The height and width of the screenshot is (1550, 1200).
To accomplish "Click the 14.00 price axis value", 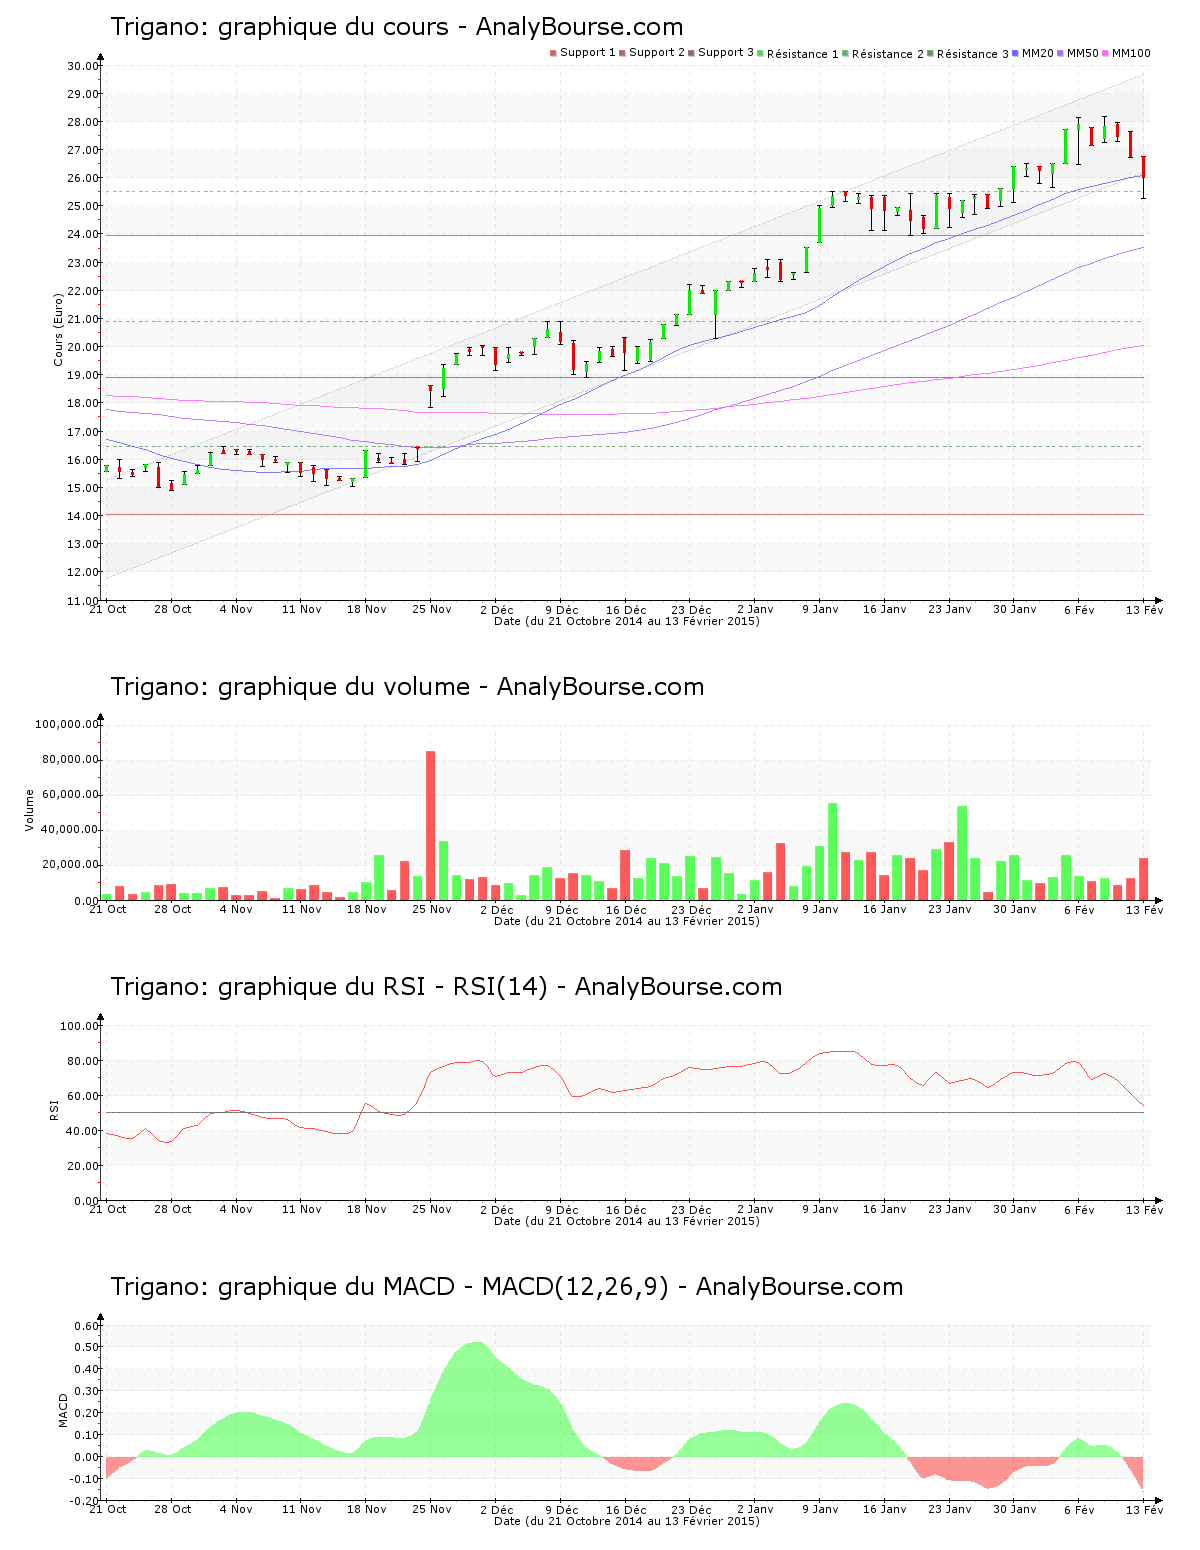I will [x=83, y=516].
